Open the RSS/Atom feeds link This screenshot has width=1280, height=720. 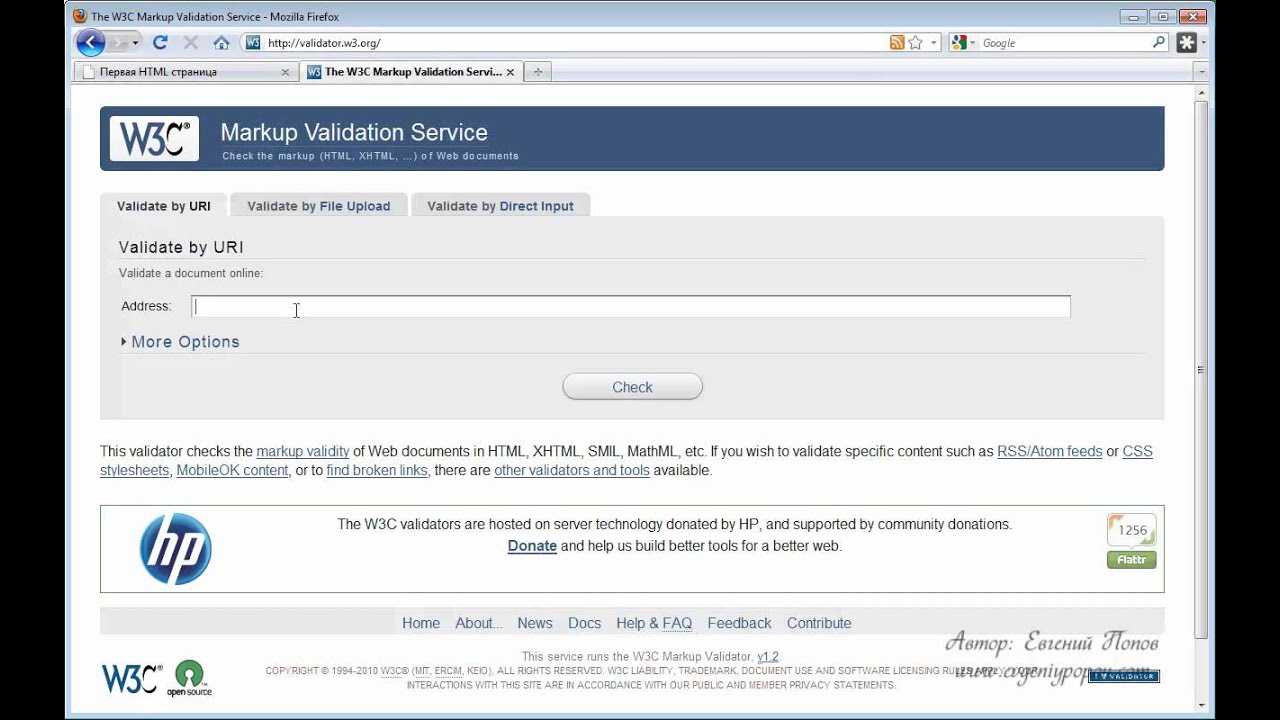click(x=1049, y=452)
